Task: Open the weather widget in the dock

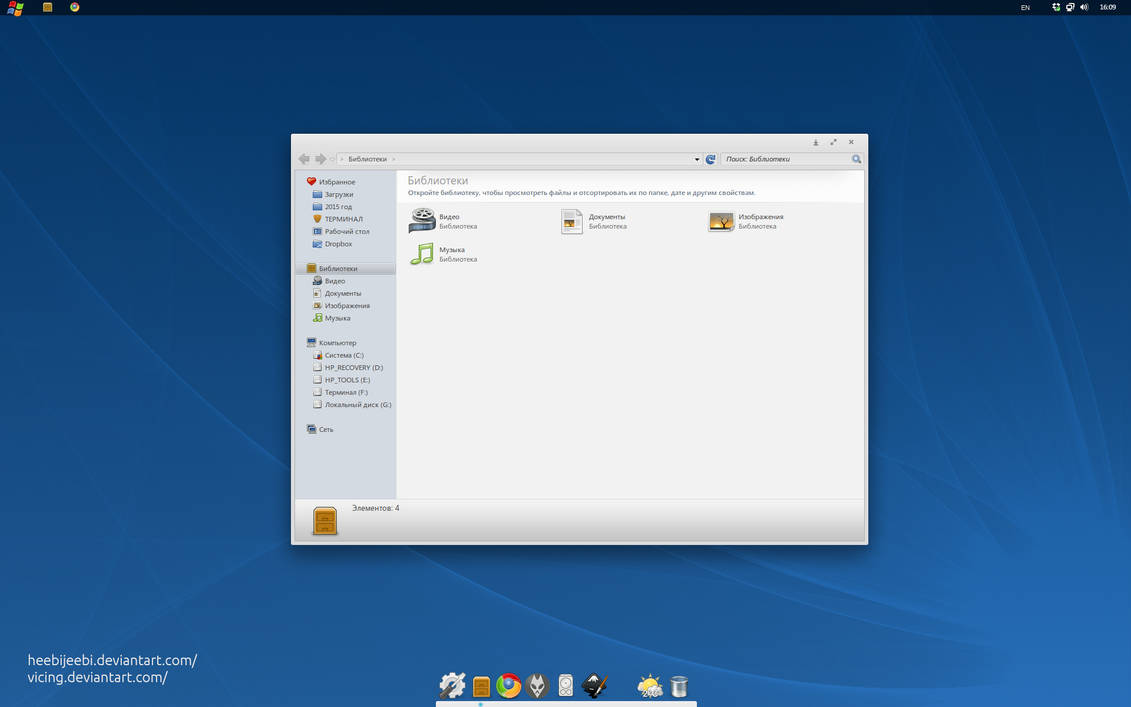Action: pos(650,686)
